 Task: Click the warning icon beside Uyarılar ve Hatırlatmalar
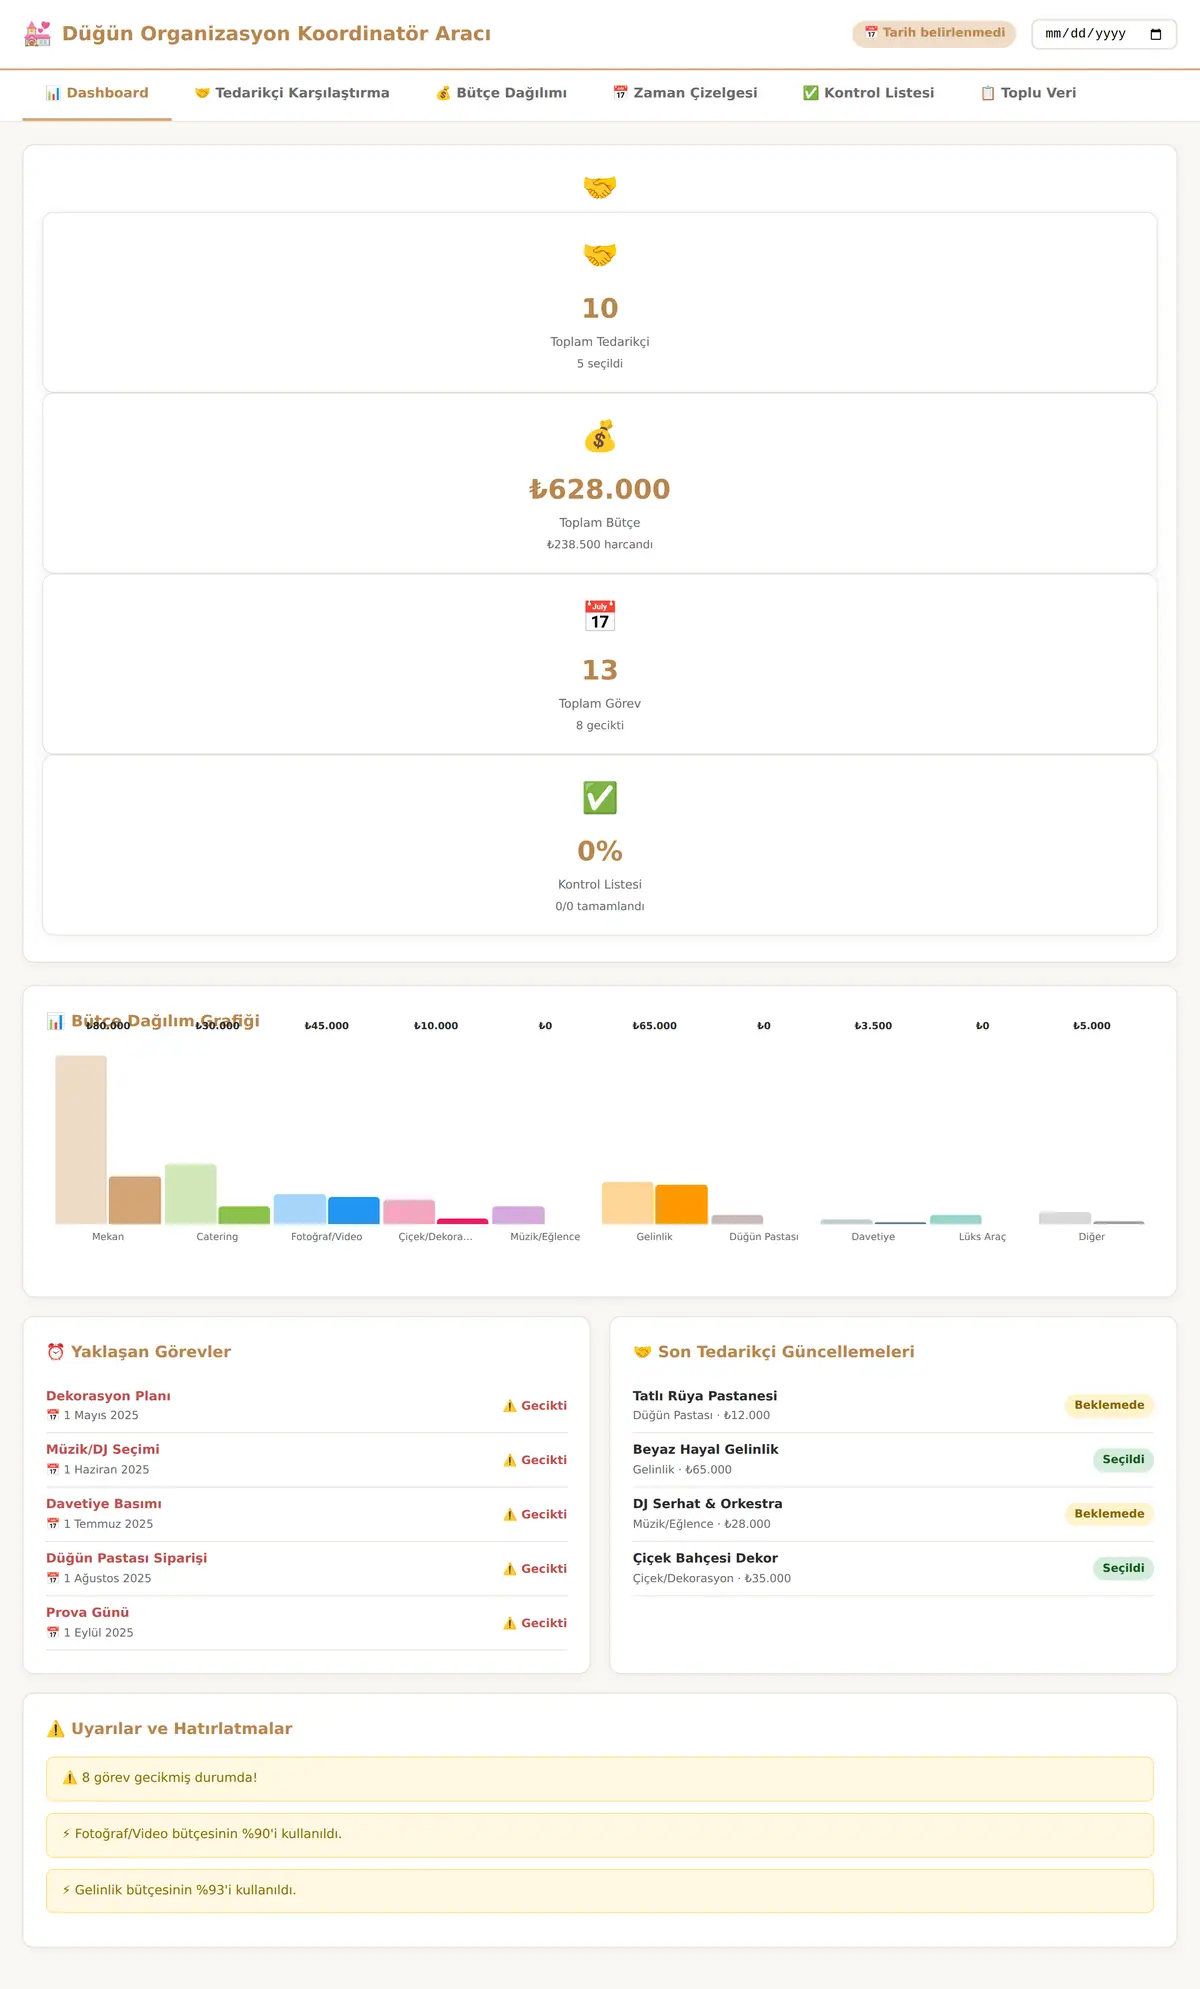(x=56, y=1729)
